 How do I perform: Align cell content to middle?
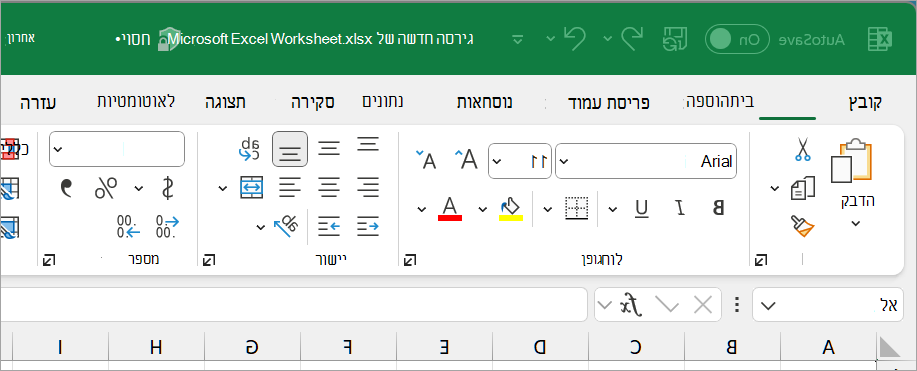tap(329, 149)
